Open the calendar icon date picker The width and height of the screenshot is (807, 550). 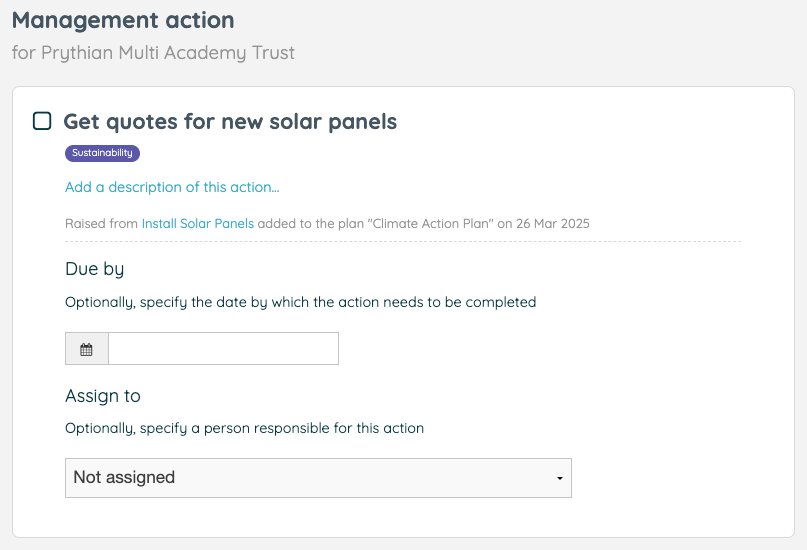click(x=86, y=349)
